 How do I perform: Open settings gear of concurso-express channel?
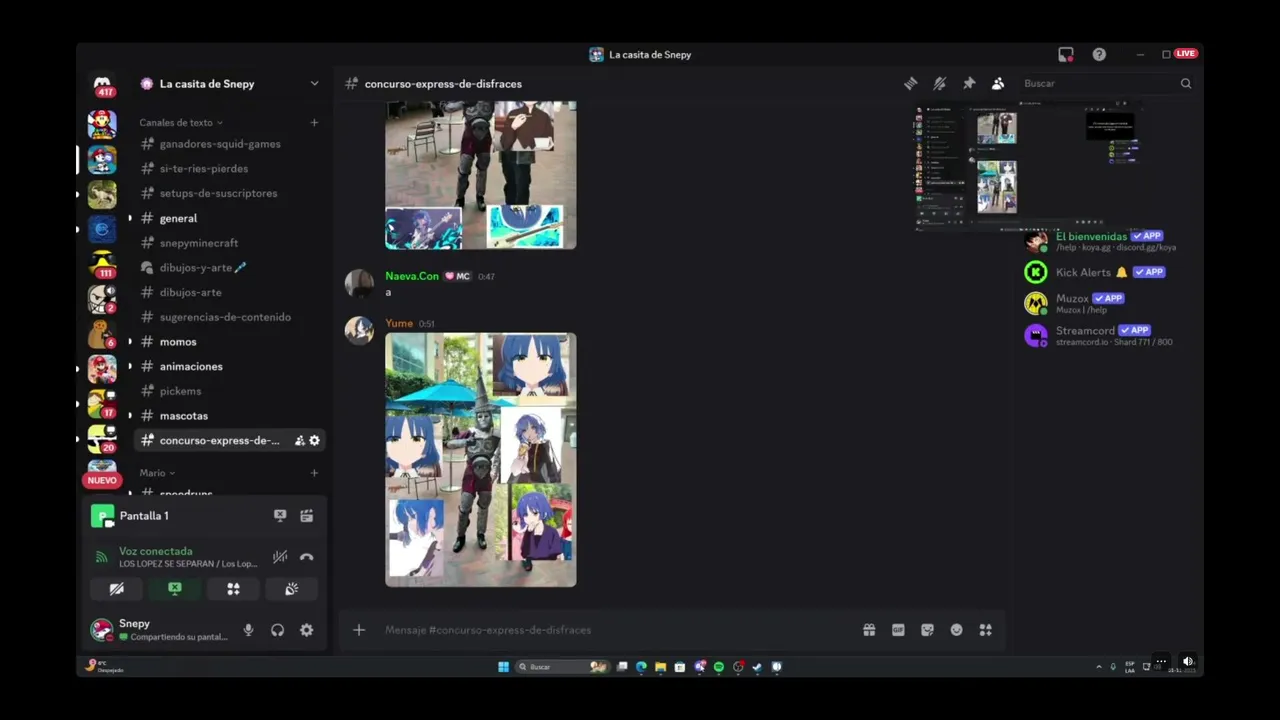click(x=315, y=440)
